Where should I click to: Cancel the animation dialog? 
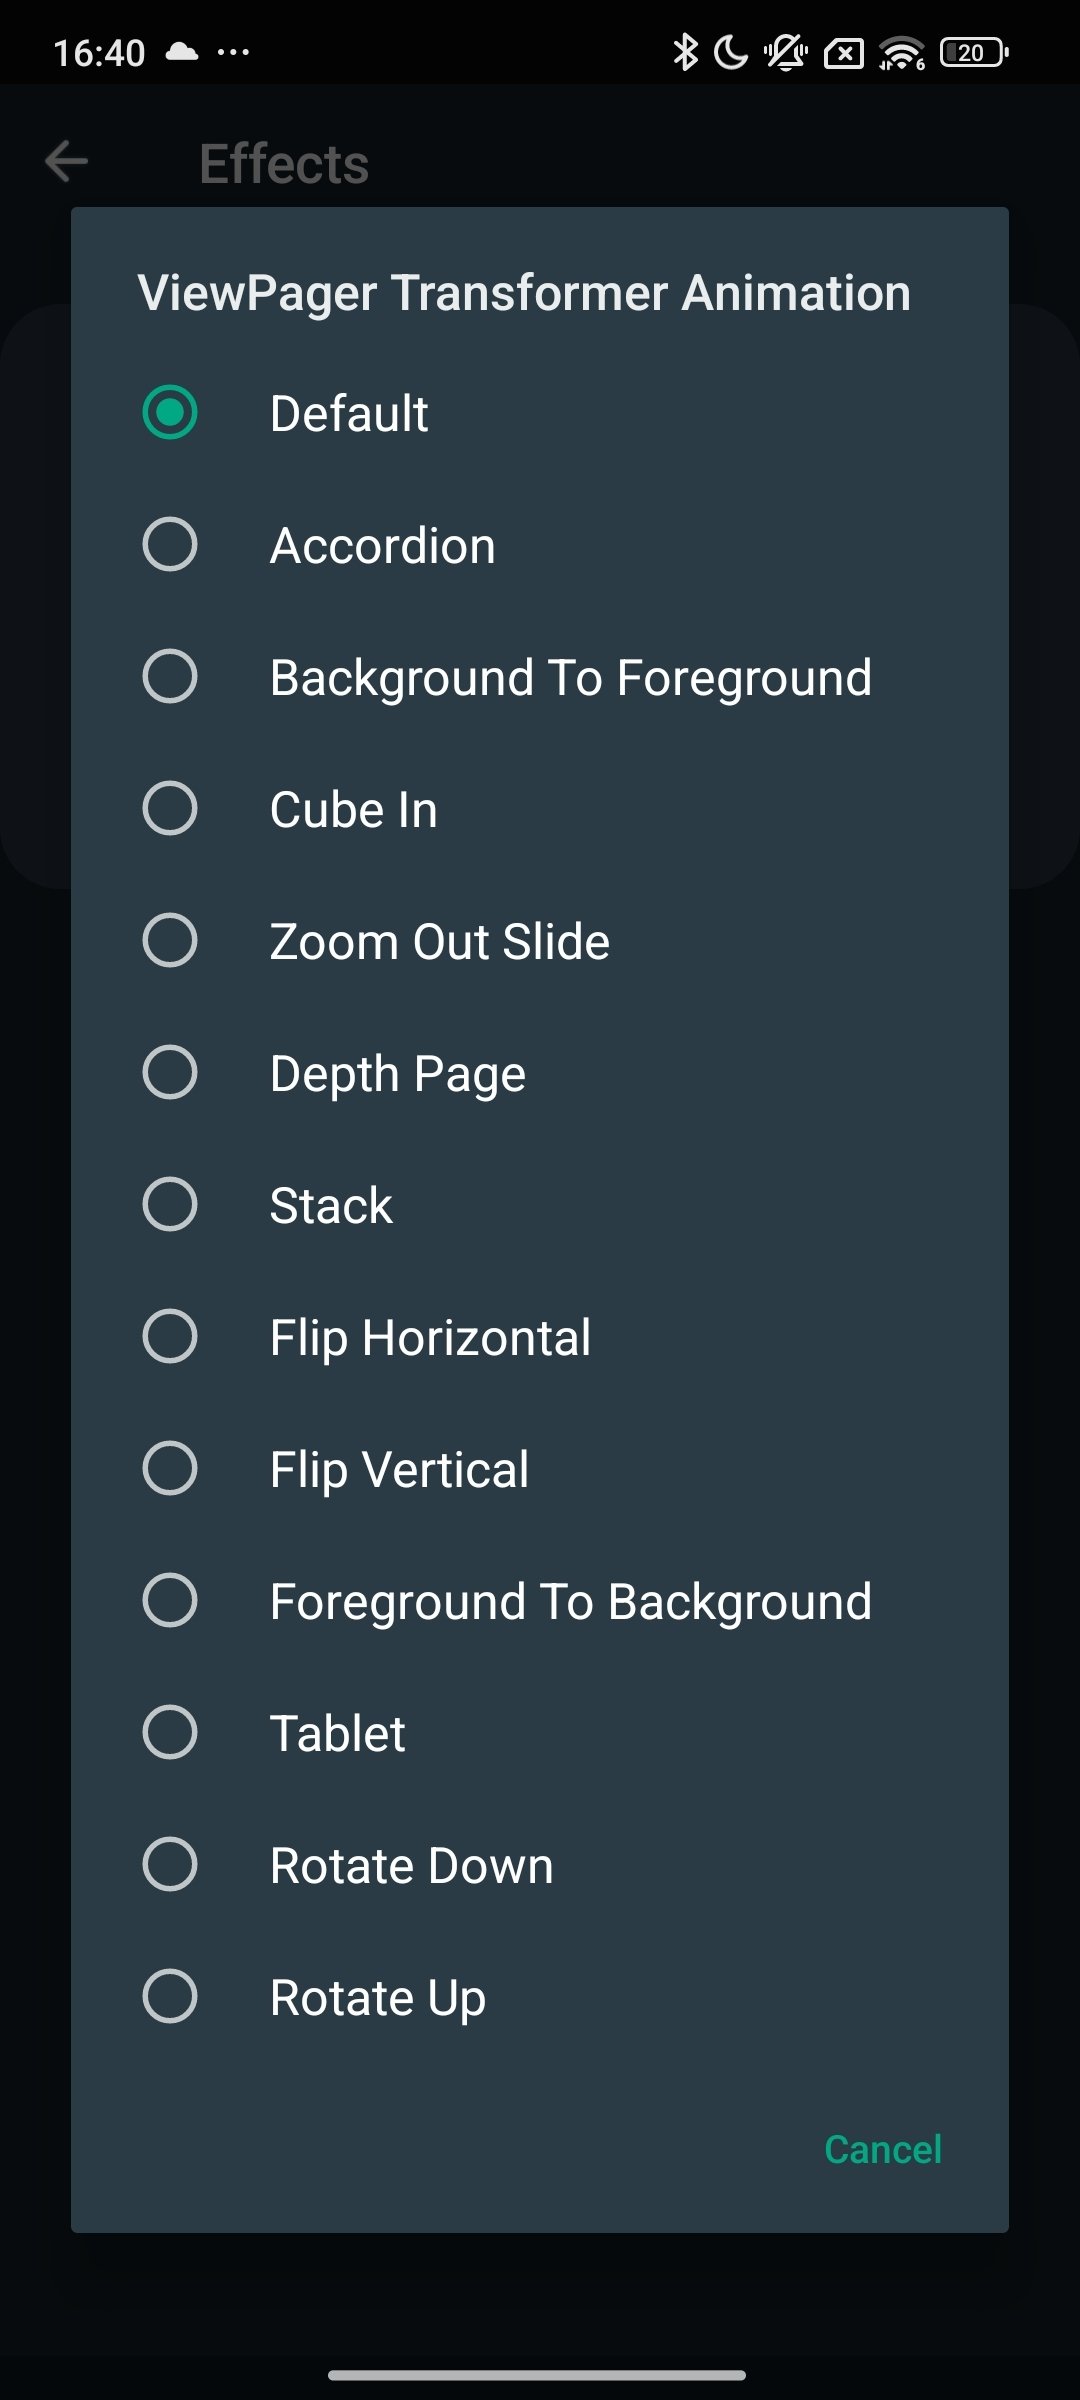(883, 2148)
